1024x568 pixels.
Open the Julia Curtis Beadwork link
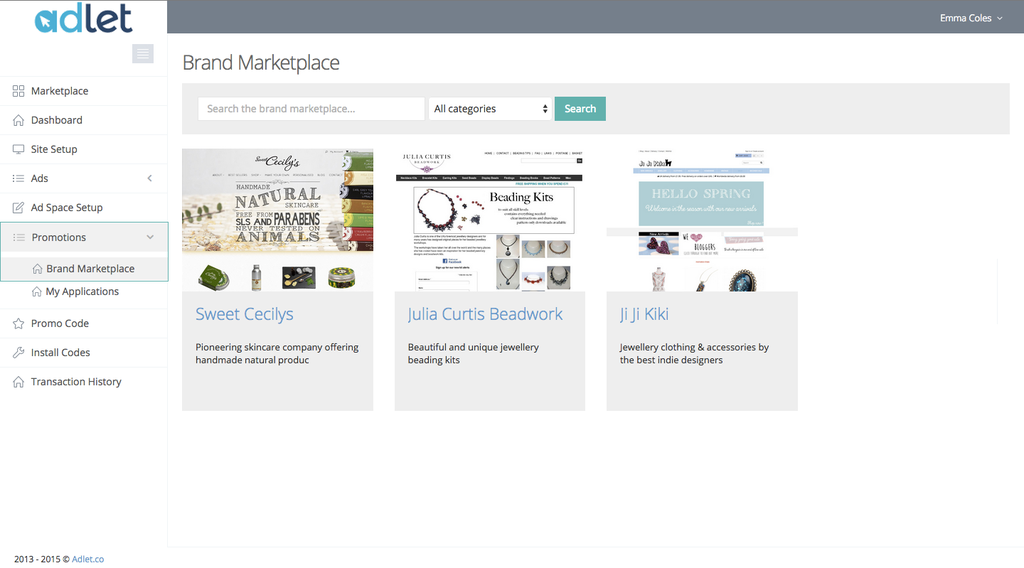tap(485, 314)
